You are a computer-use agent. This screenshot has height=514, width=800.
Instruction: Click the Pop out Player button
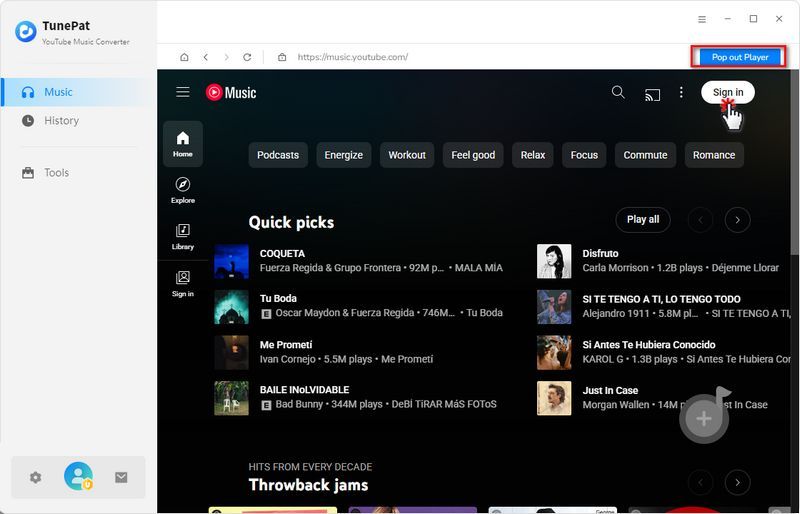coord(740,57)
